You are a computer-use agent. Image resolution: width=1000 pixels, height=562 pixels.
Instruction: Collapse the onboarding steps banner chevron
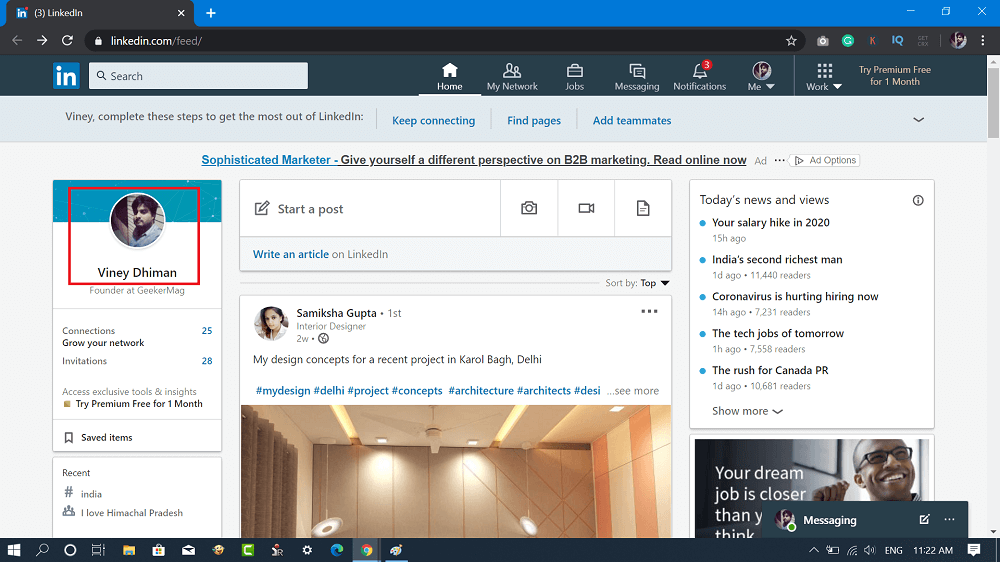918,119
